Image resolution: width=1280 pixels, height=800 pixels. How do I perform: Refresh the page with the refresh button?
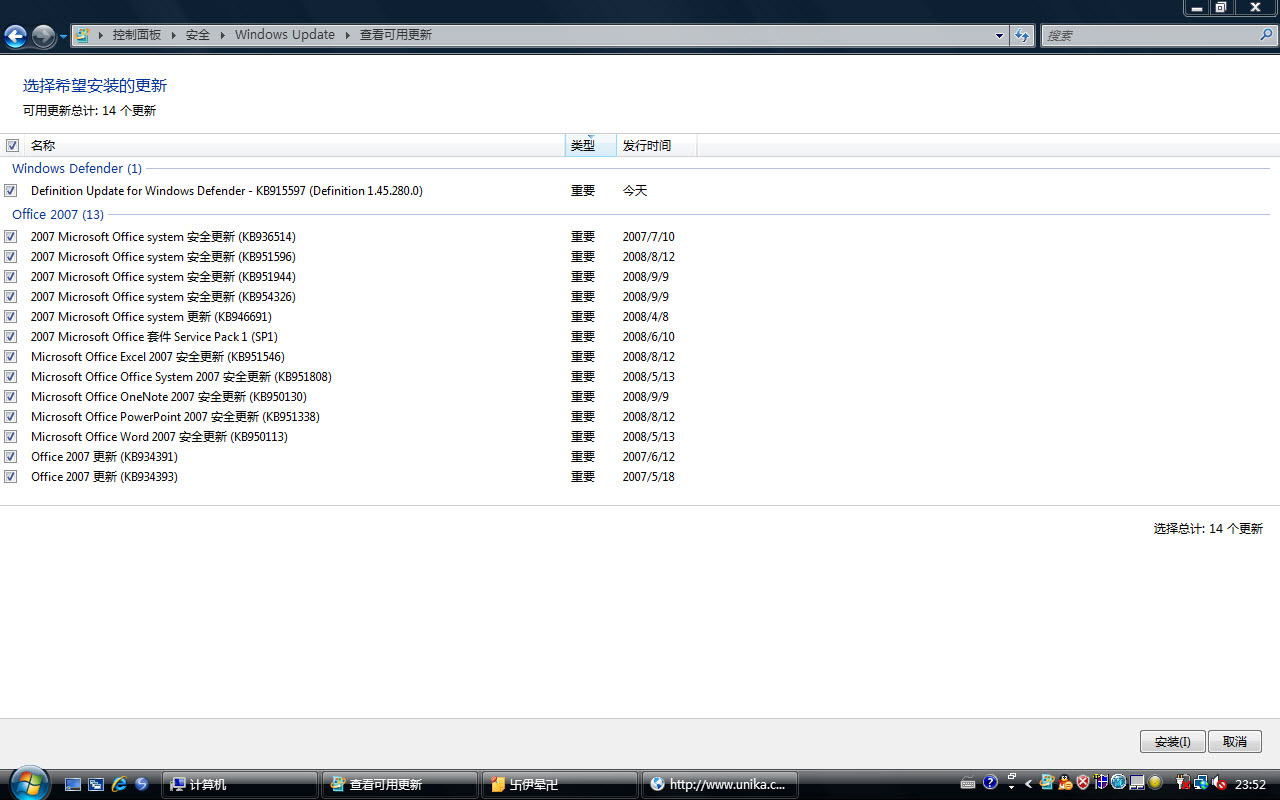pyautogui.click(x=1022, y=35)
